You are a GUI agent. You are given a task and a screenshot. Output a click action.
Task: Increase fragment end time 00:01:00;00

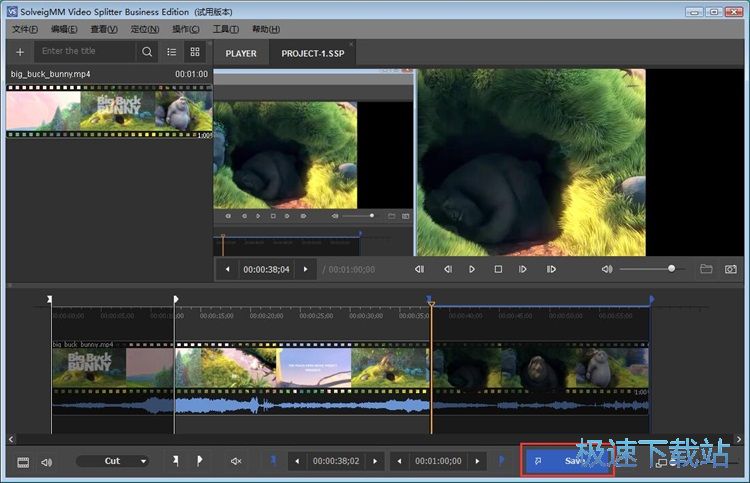point(477,461)
